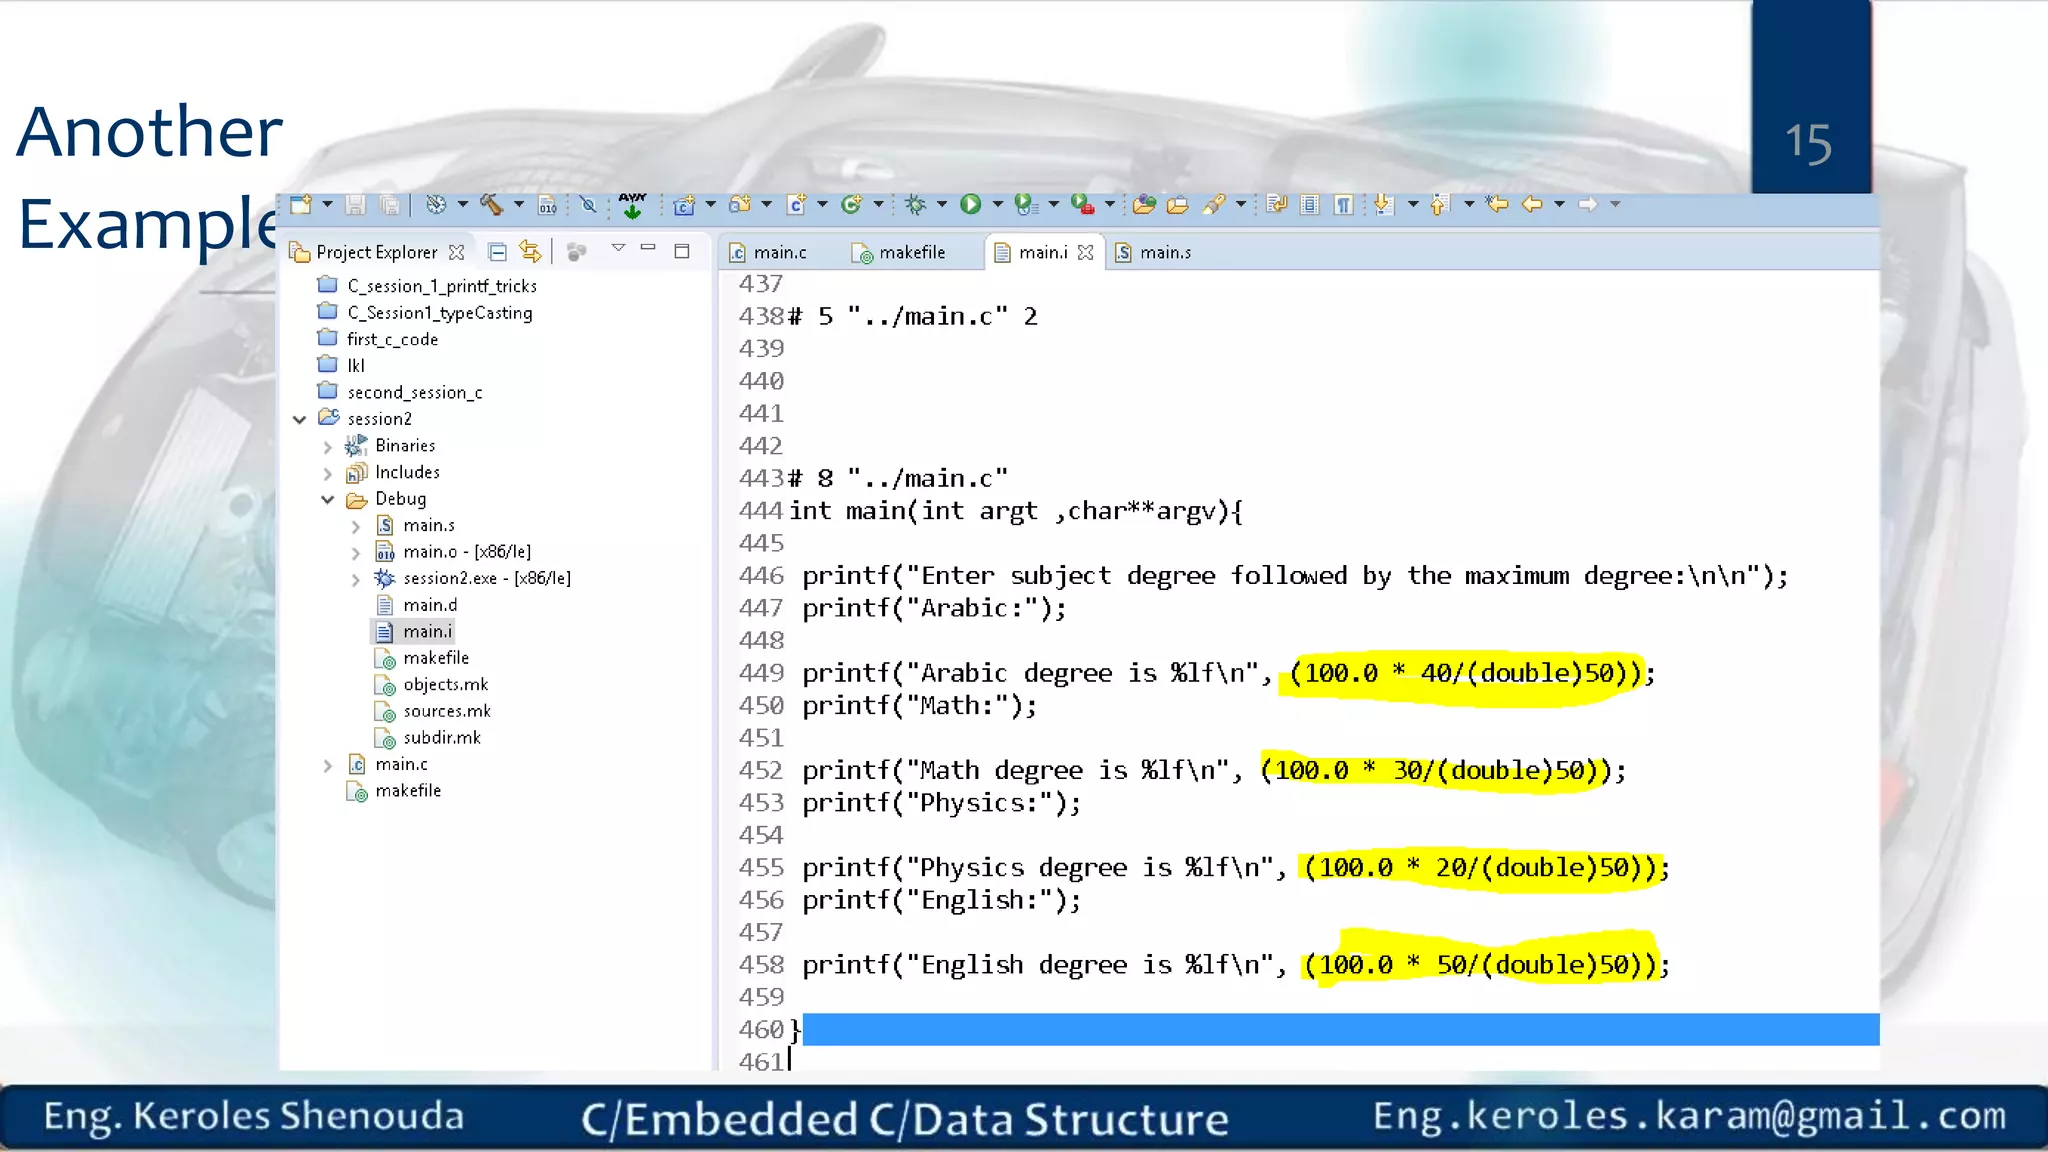Screen dimensions: 2048x1152
Task: Open Run button dropdown arrow
Action: pyautogui.click(x=997, y=204)
